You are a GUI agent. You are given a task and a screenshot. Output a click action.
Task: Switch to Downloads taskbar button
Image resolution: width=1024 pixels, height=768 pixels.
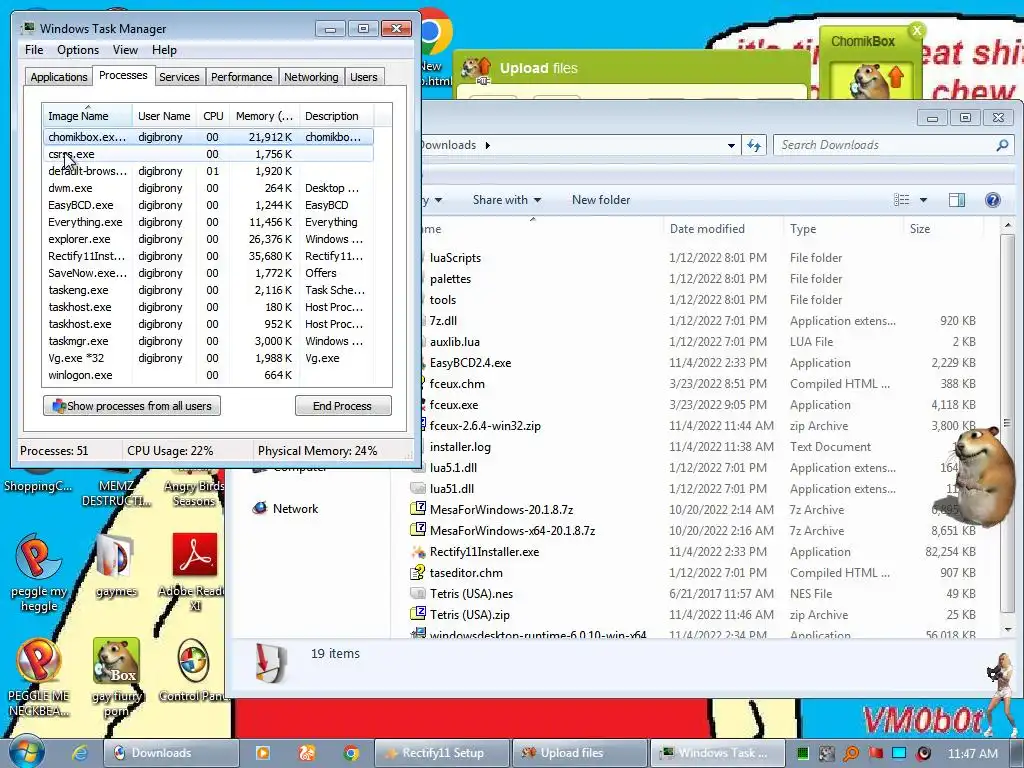pyautogui.click(x=171, y=753)
